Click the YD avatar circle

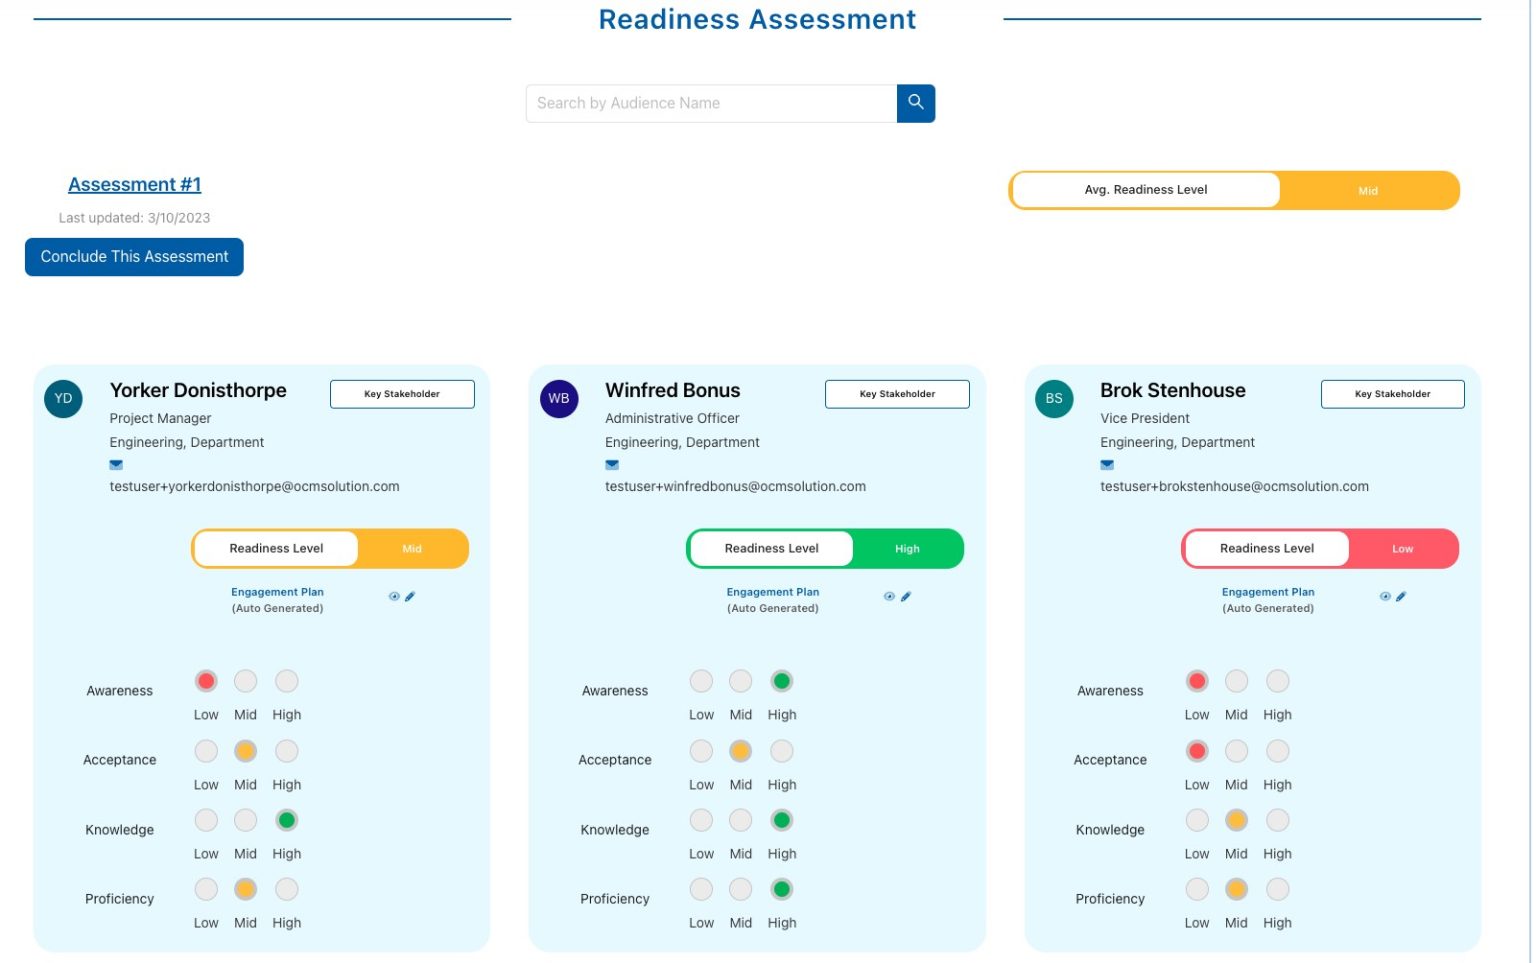(x=63, y=398)
